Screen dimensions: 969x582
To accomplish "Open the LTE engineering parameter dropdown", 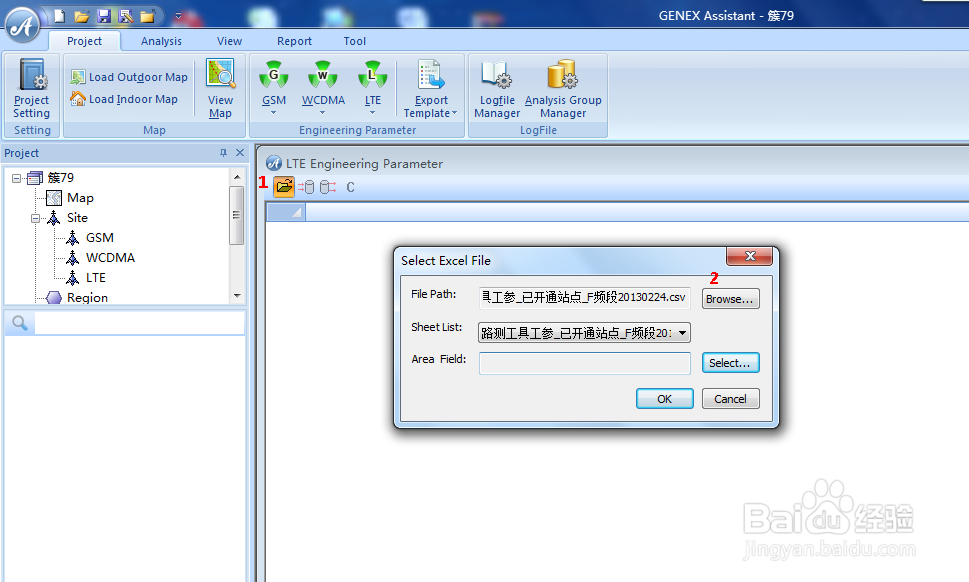I will click(373, 88).
